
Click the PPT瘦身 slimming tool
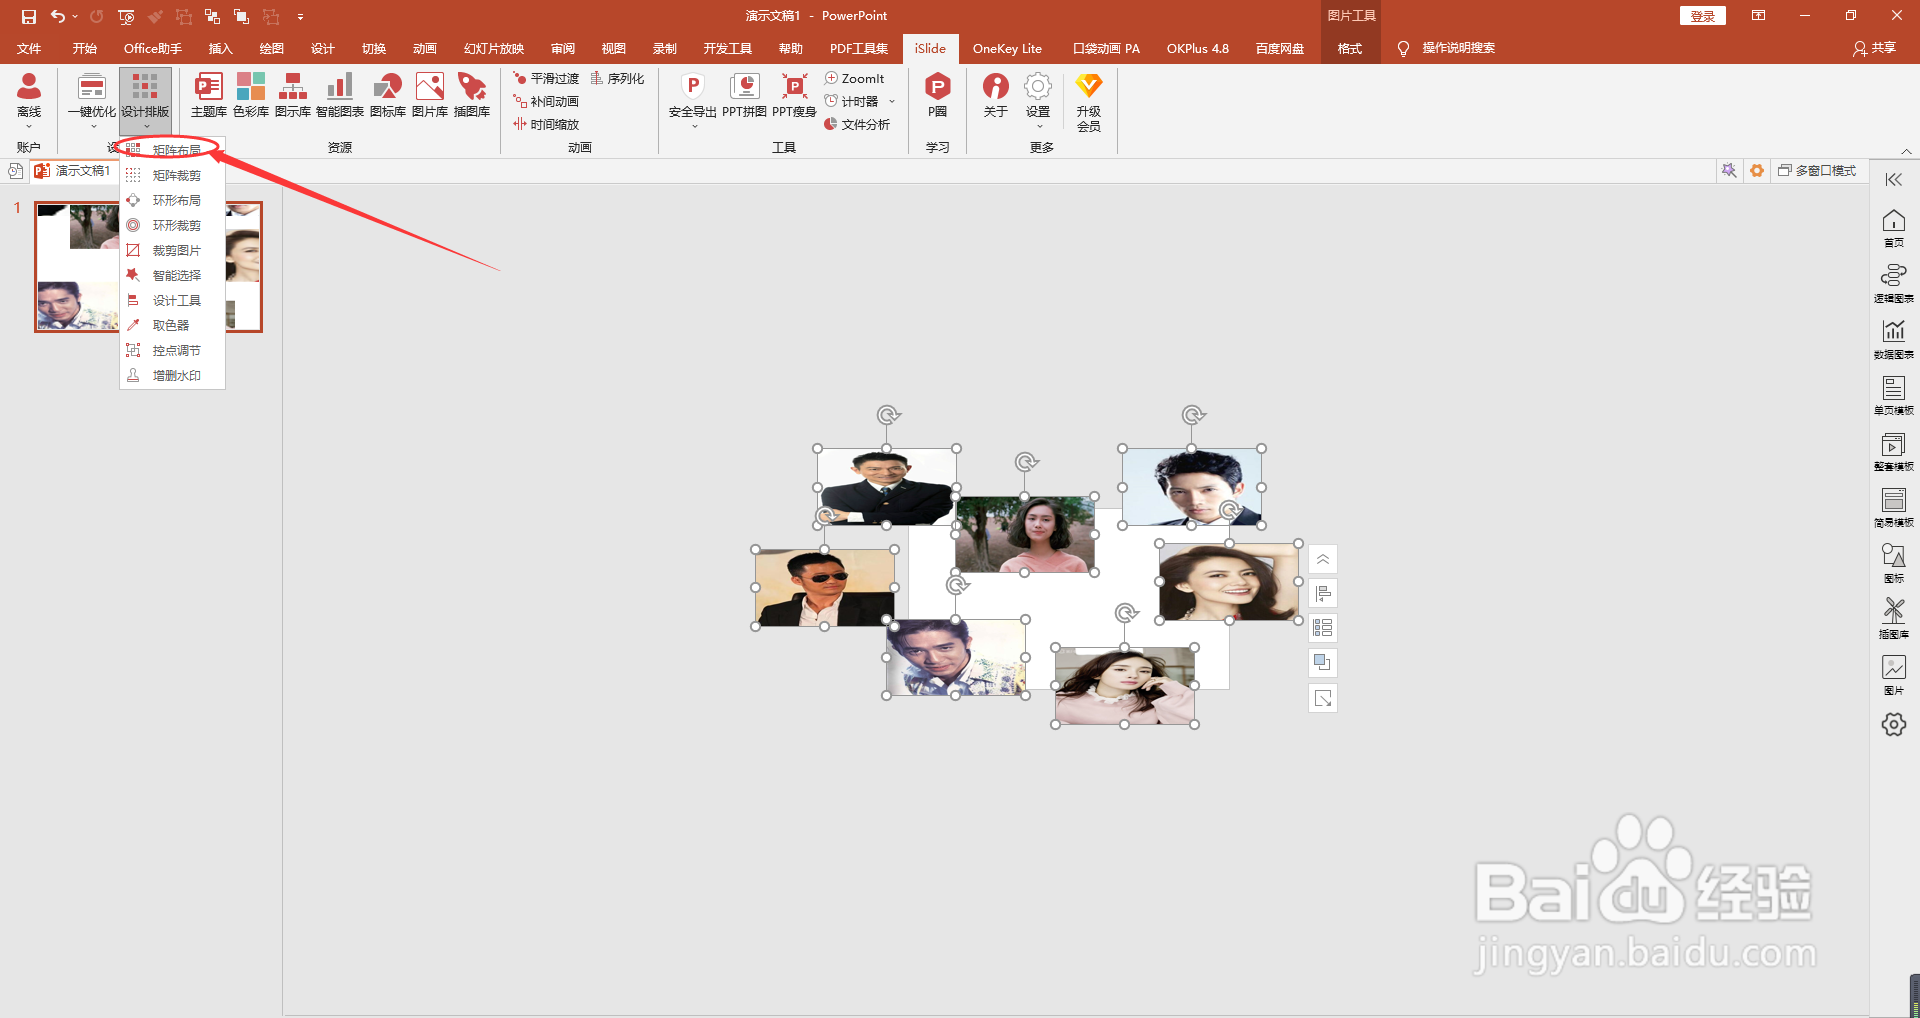(794, 96)
